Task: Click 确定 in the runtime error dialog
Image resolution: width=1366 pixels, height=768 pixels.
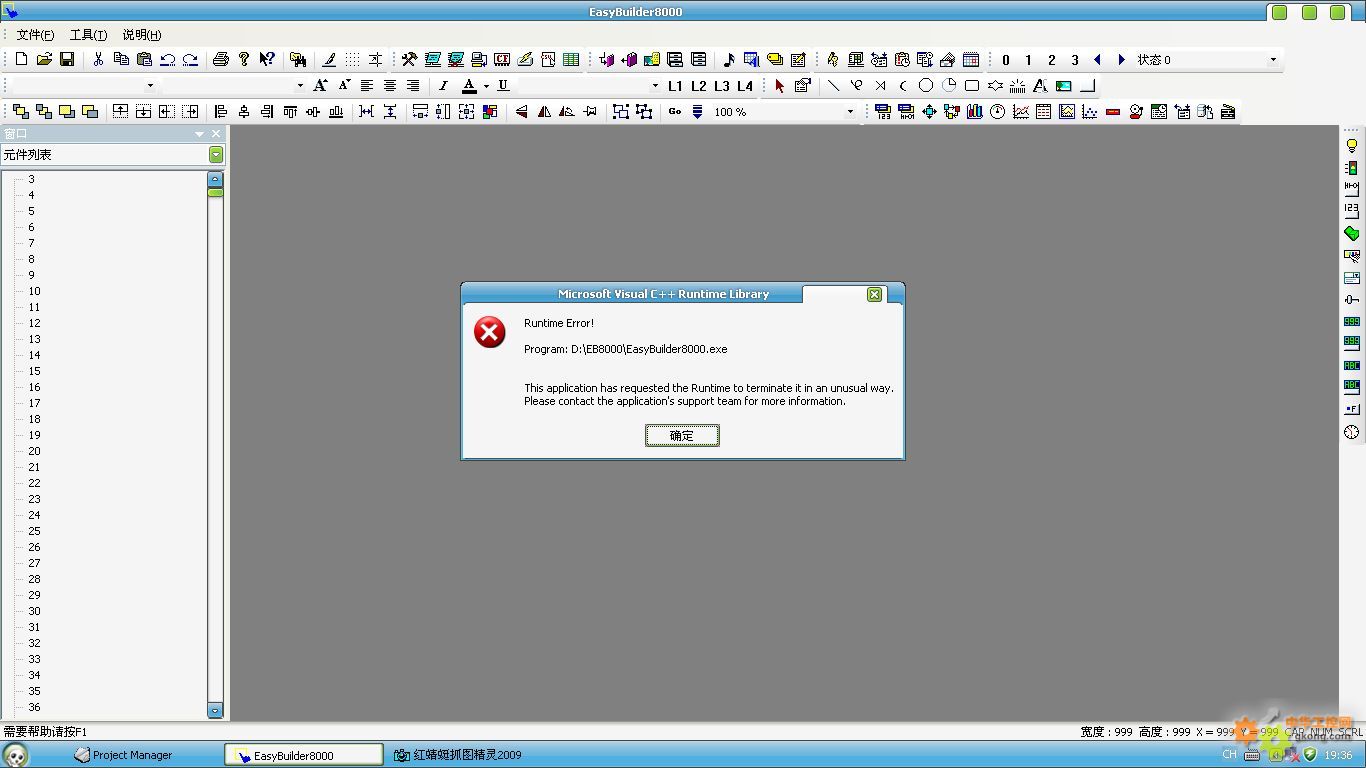Action: [682, 435]
